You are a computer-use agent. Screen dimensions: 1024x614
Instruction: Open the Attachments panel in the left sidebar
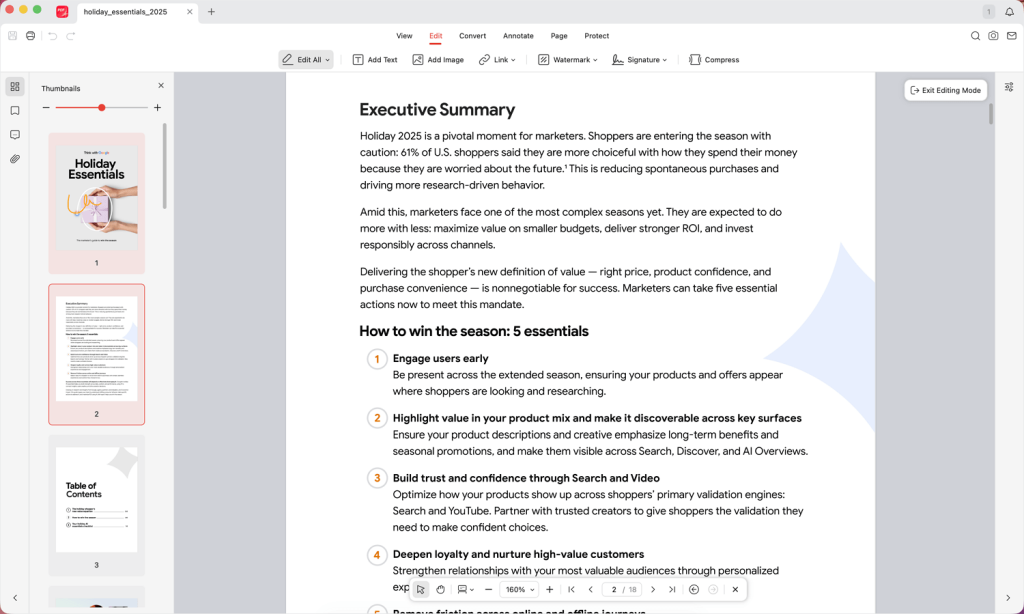point(14,156)
